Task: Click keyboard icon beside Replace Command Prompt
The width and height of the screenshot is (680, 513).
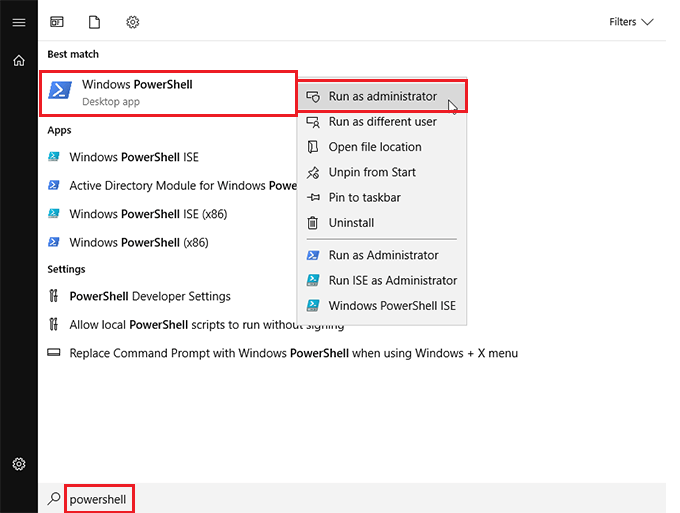Action: pyautogui.click(x=54, y=352)
